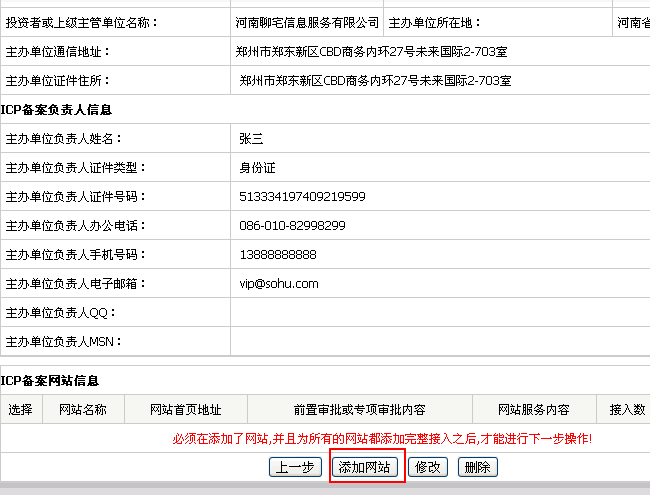This screenshot has height=495, width=650.
Task: Select the mobile number 13888888888
Action: (x=278, y=255)
